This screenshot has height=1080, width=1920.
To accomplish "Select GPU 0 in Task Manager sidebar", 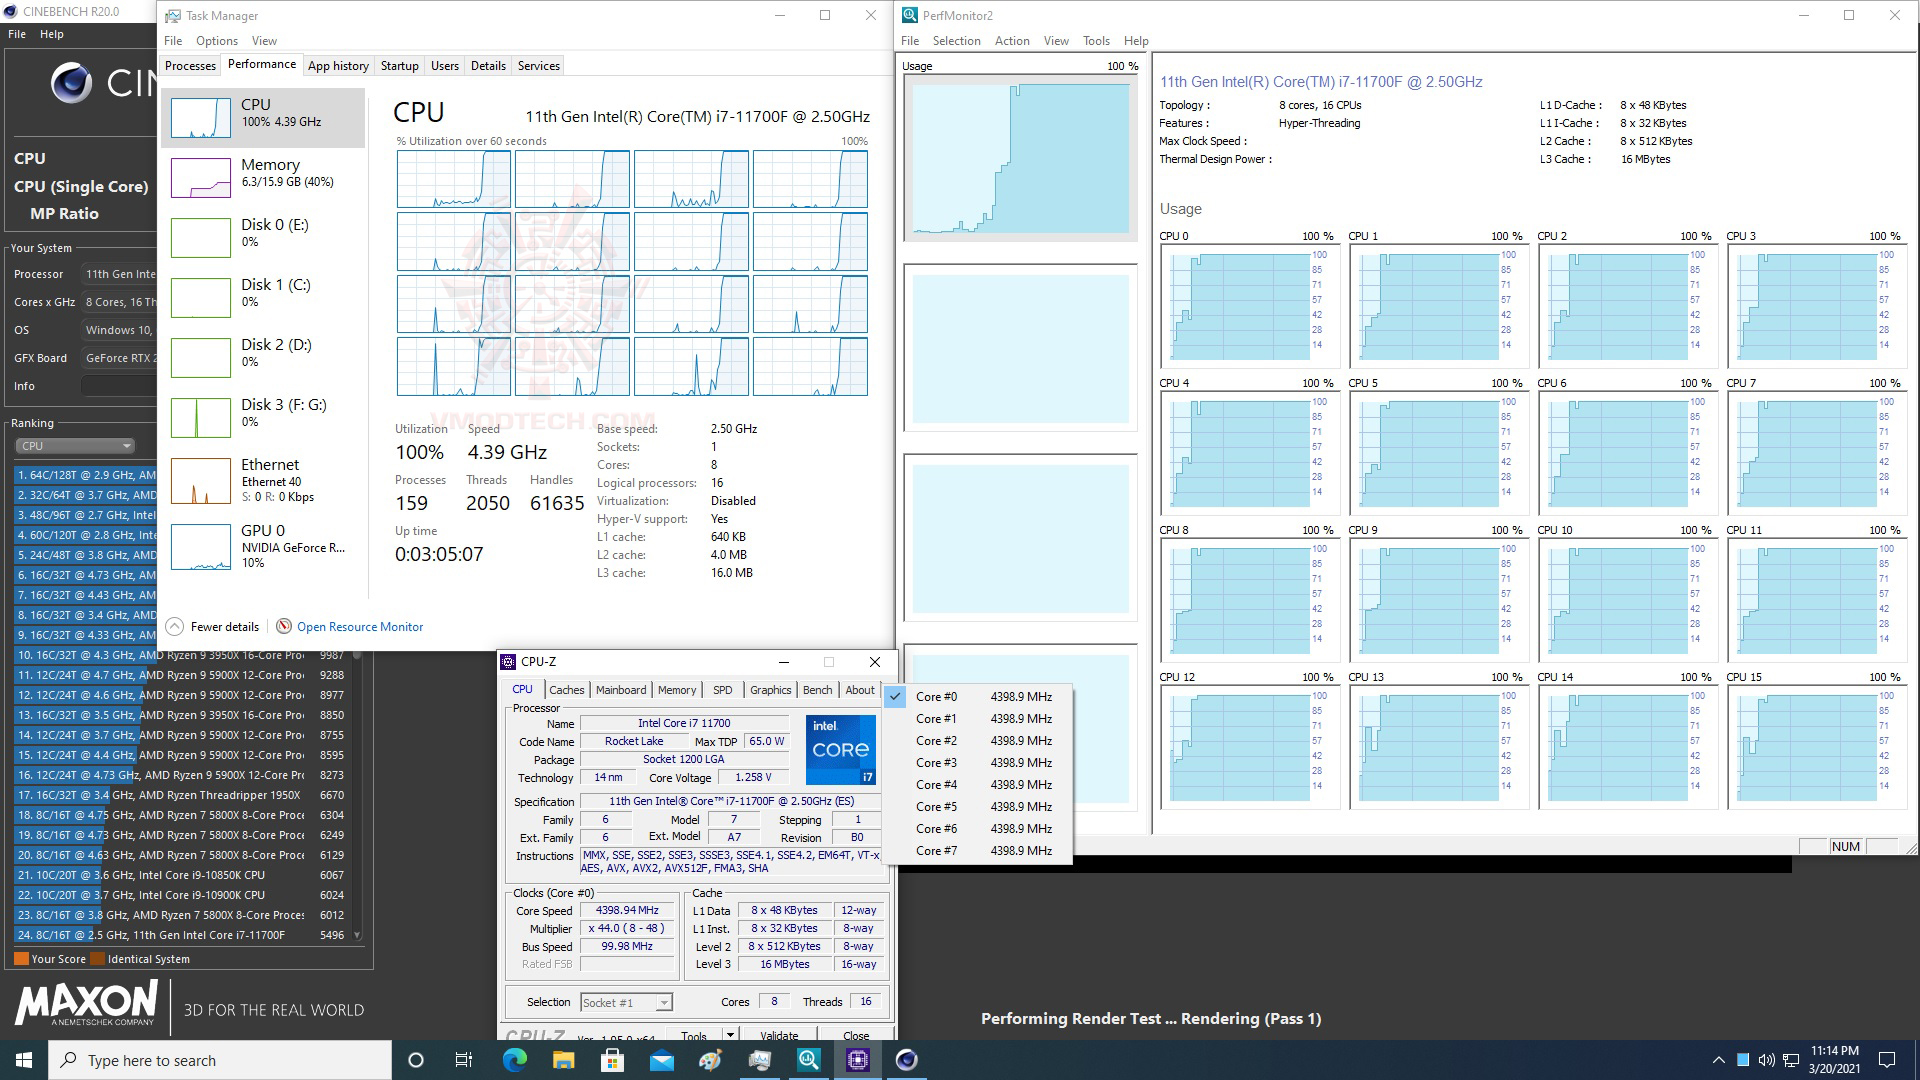I will tap(262, 546).
